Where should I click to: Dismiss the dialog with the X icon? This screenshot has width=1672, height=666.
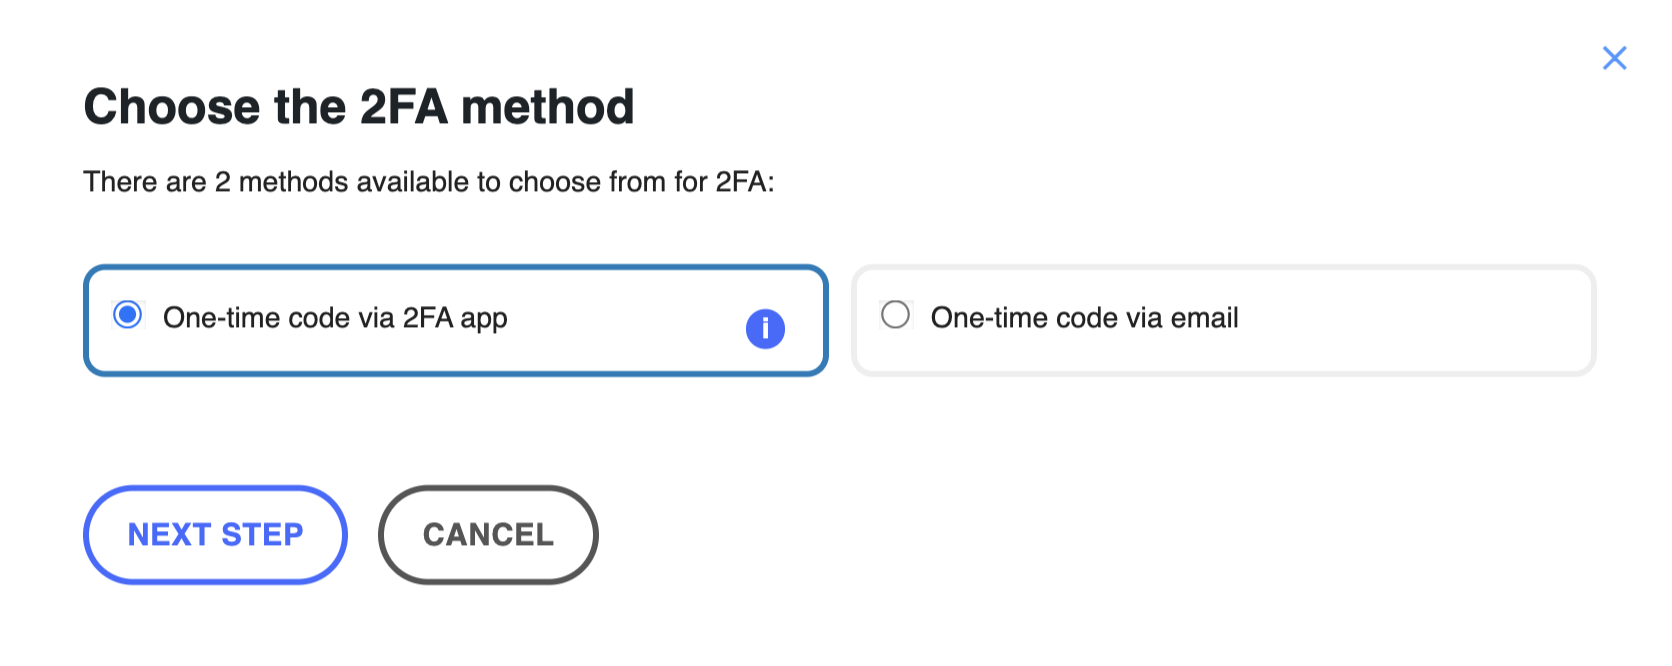[1614, 58]
